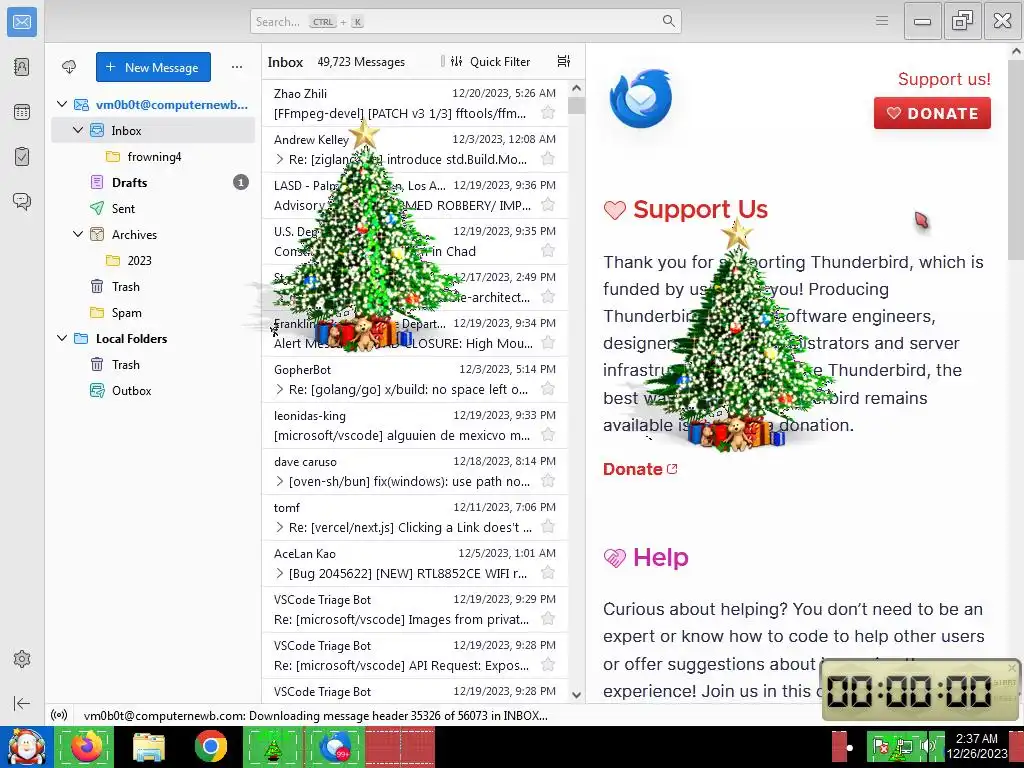Collapse the Archives folder
The width and height of the screenshot is (1024, 768).
78,234
